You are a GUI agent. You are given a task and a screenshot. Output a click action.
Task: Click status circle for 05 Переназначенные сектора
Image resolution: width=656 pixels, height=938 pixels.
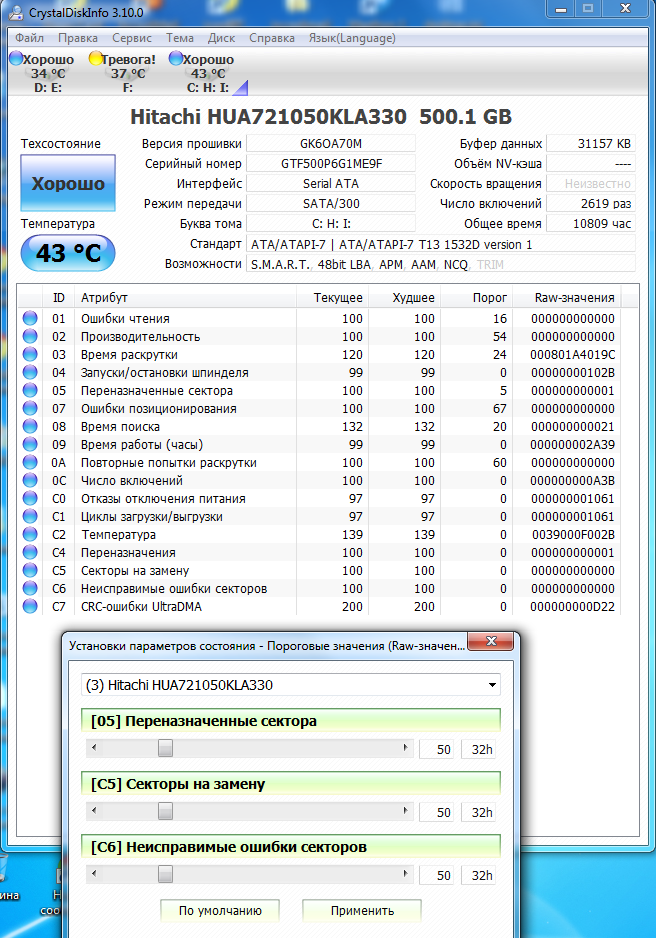(30, 390)
